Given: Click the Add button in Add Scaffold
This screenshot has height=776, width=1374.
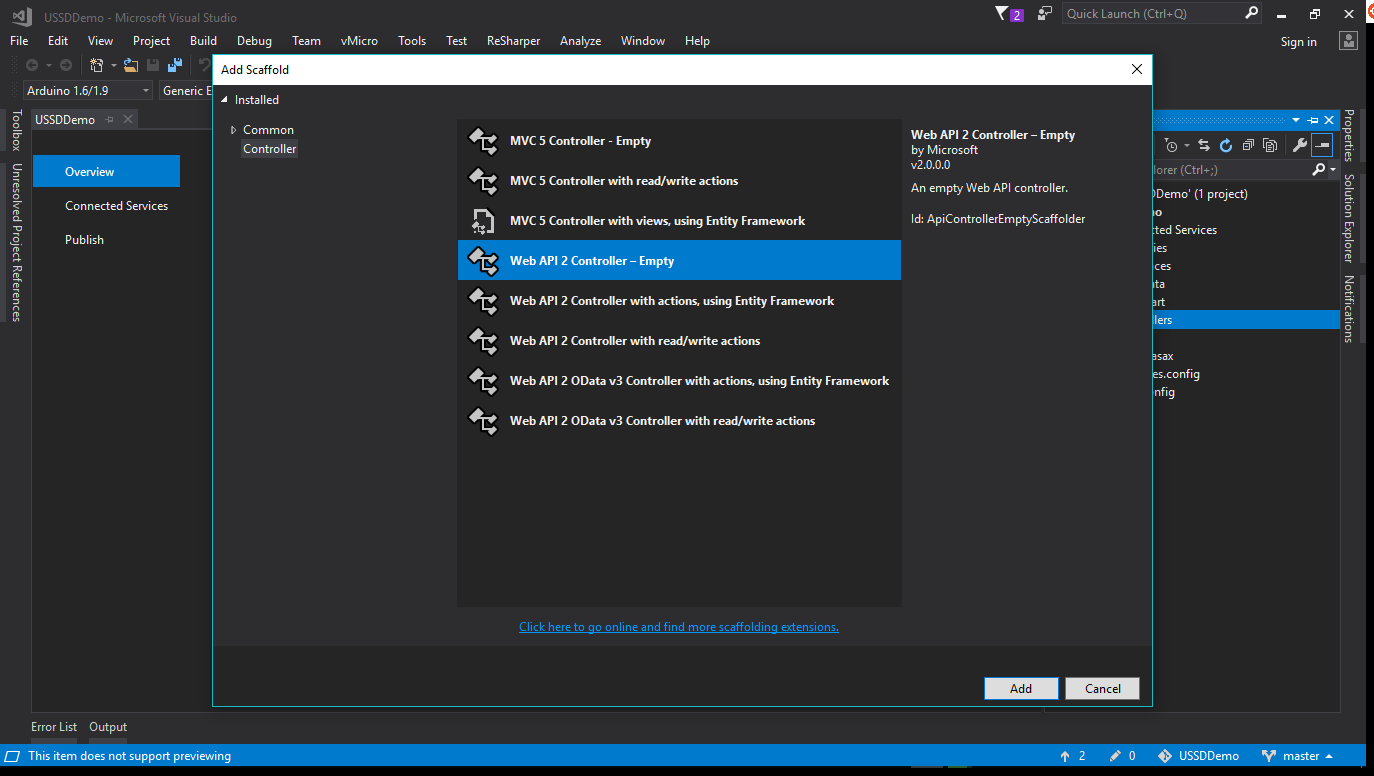Looking at the screenshot, I should pyautogui.click(x=1021, y=688).
